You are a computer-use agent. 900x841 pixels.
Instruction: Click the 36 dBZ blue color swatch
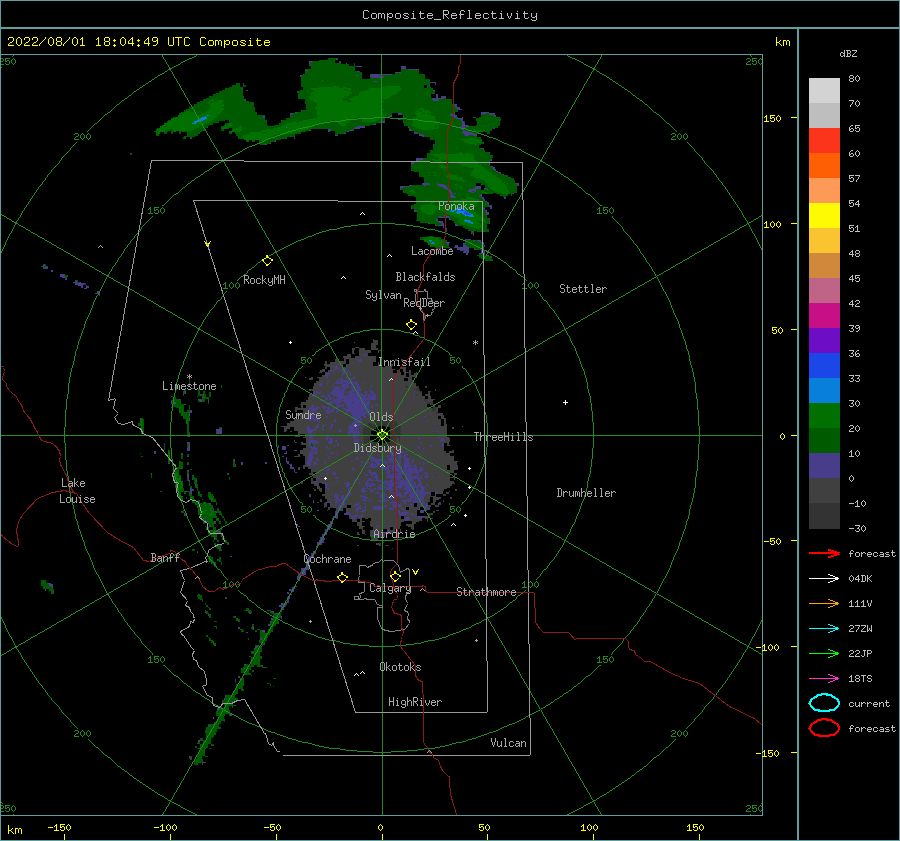824,365
